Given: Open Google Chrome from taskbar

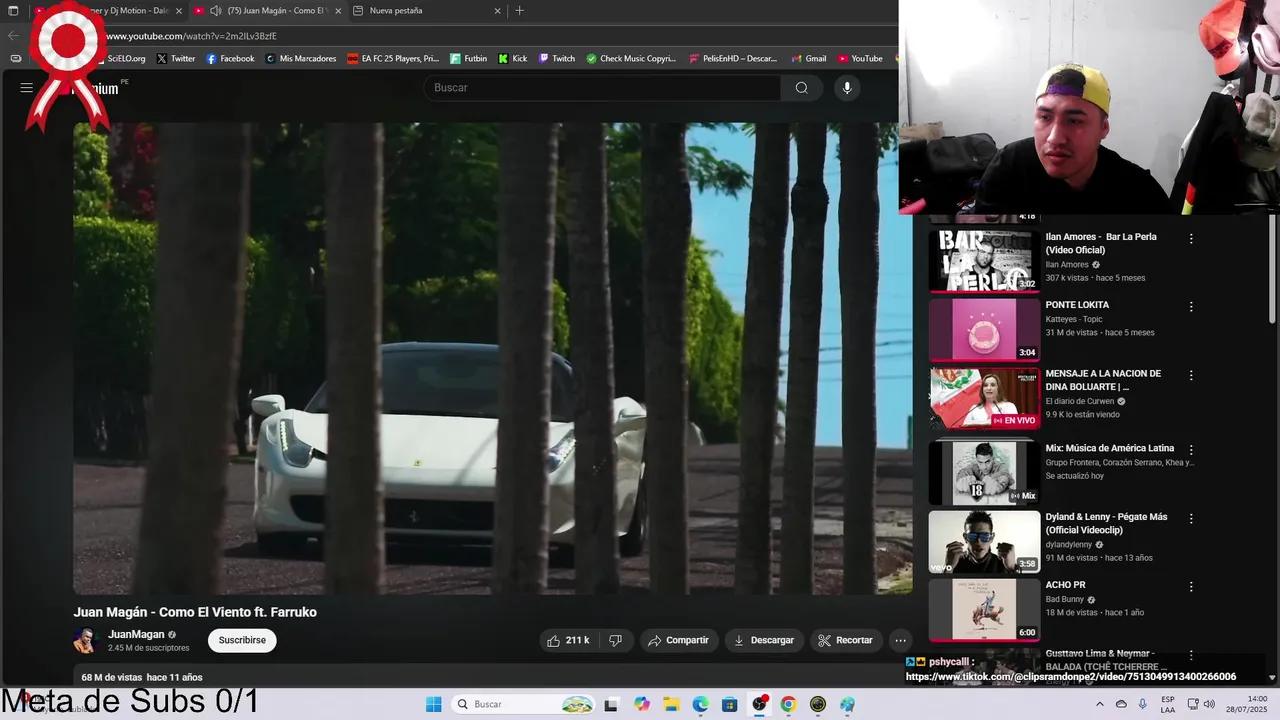Looking at the screenshot, I should [x=788, y=704].
